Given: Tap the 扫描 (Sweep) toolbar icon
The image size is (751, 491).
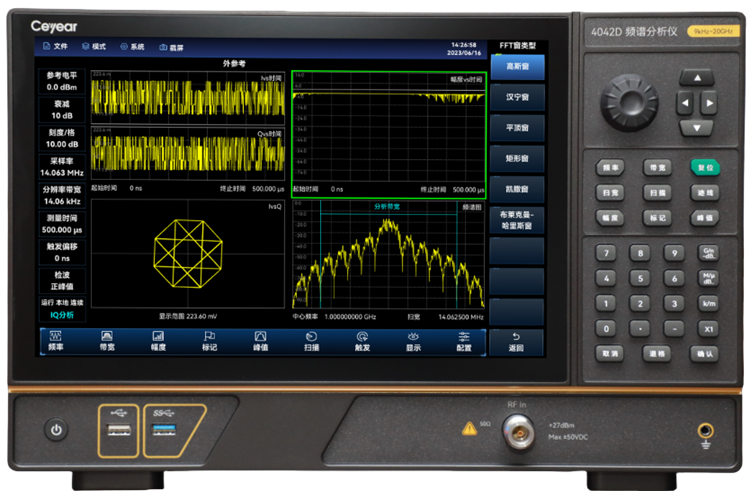Looking at the screenshot, I should tap(311, 340).
